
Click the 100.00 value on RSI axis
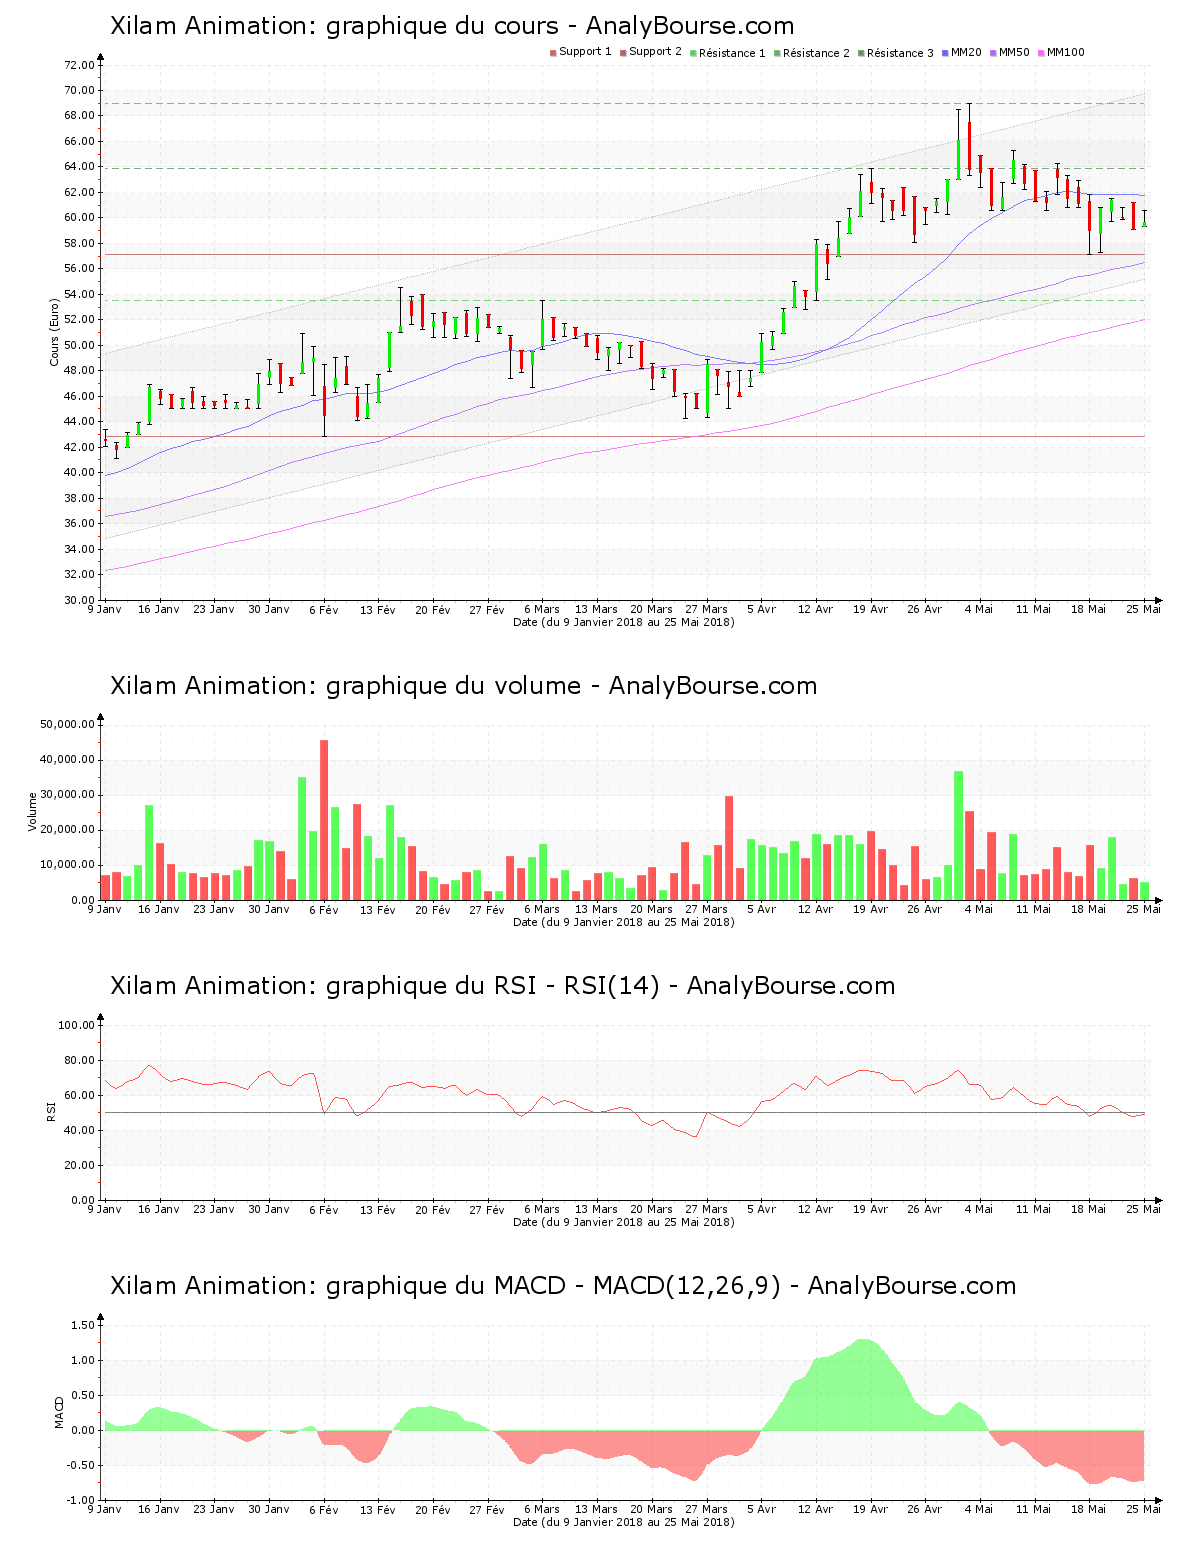click(76, 1025)
